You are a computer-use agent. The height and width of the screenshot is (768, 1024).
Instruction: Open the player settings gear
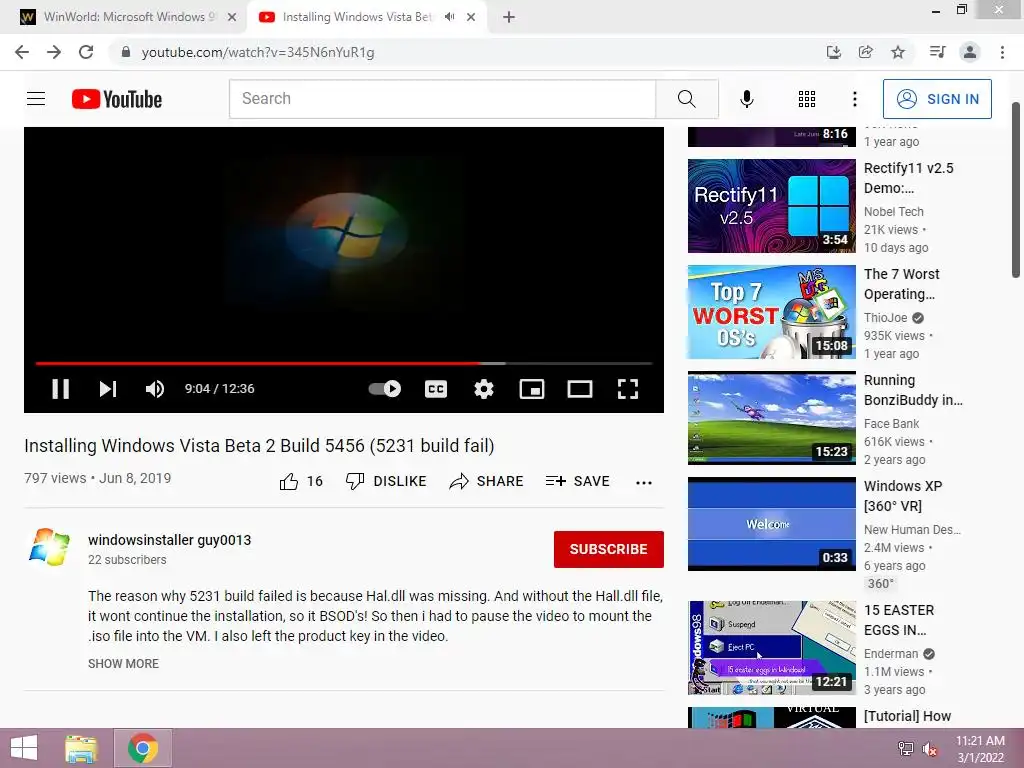pos(484,389)
